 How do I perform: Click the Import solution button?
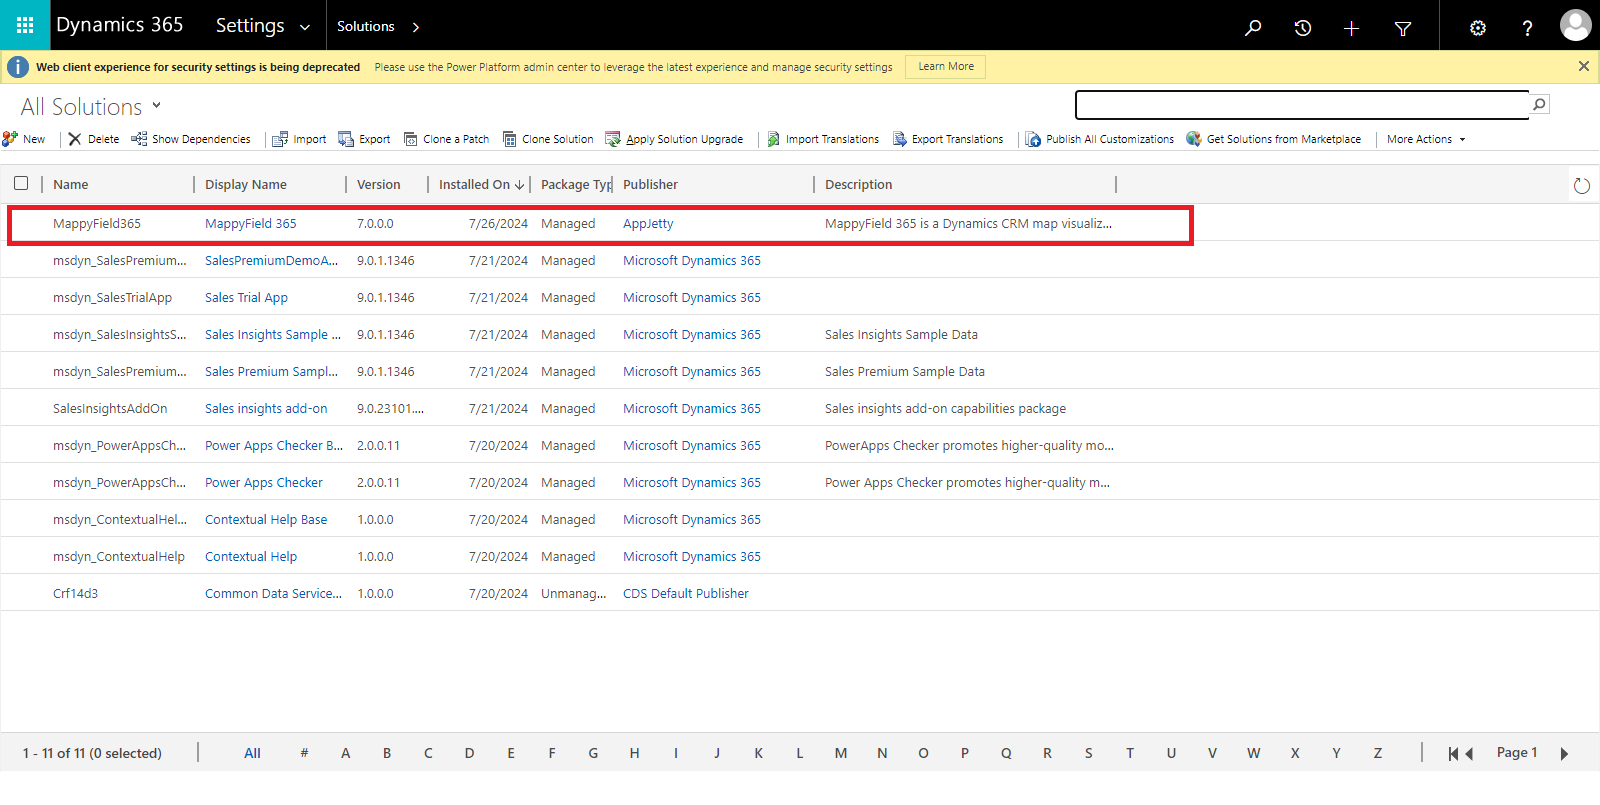[300, 139]
